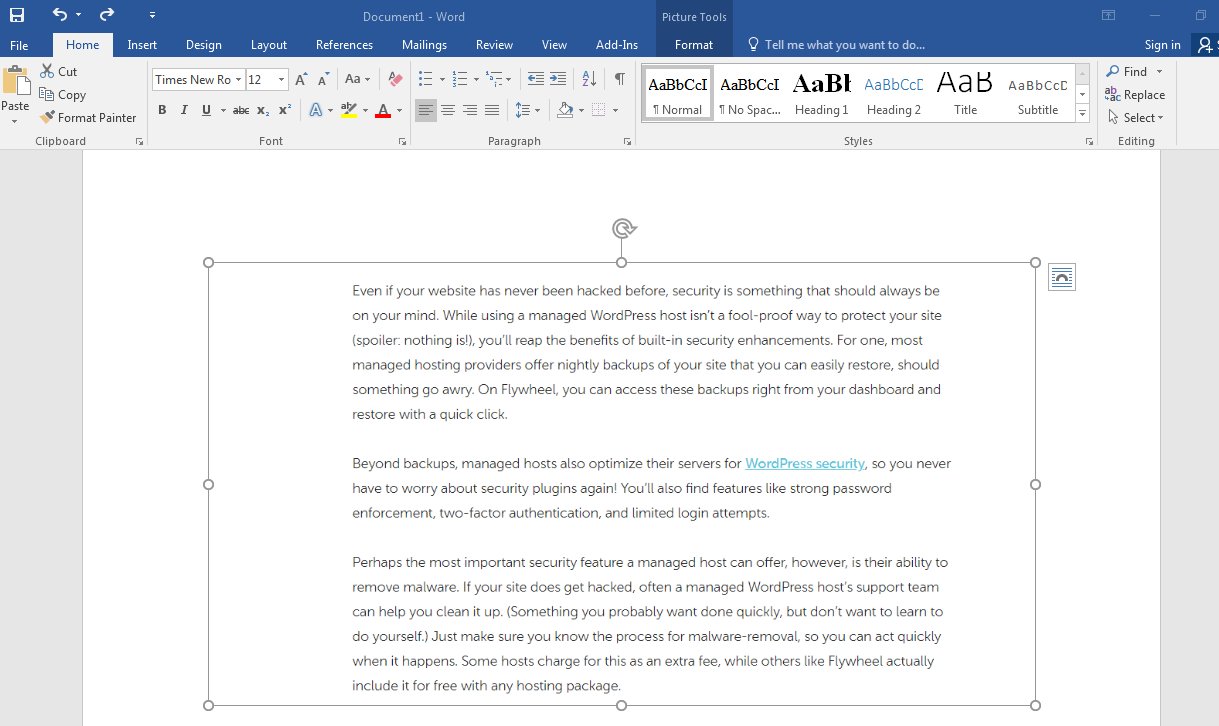Open the Sort dialog from Paragraph group
Viewport: 1219px width, 726px height.
[x=587, y=78]
